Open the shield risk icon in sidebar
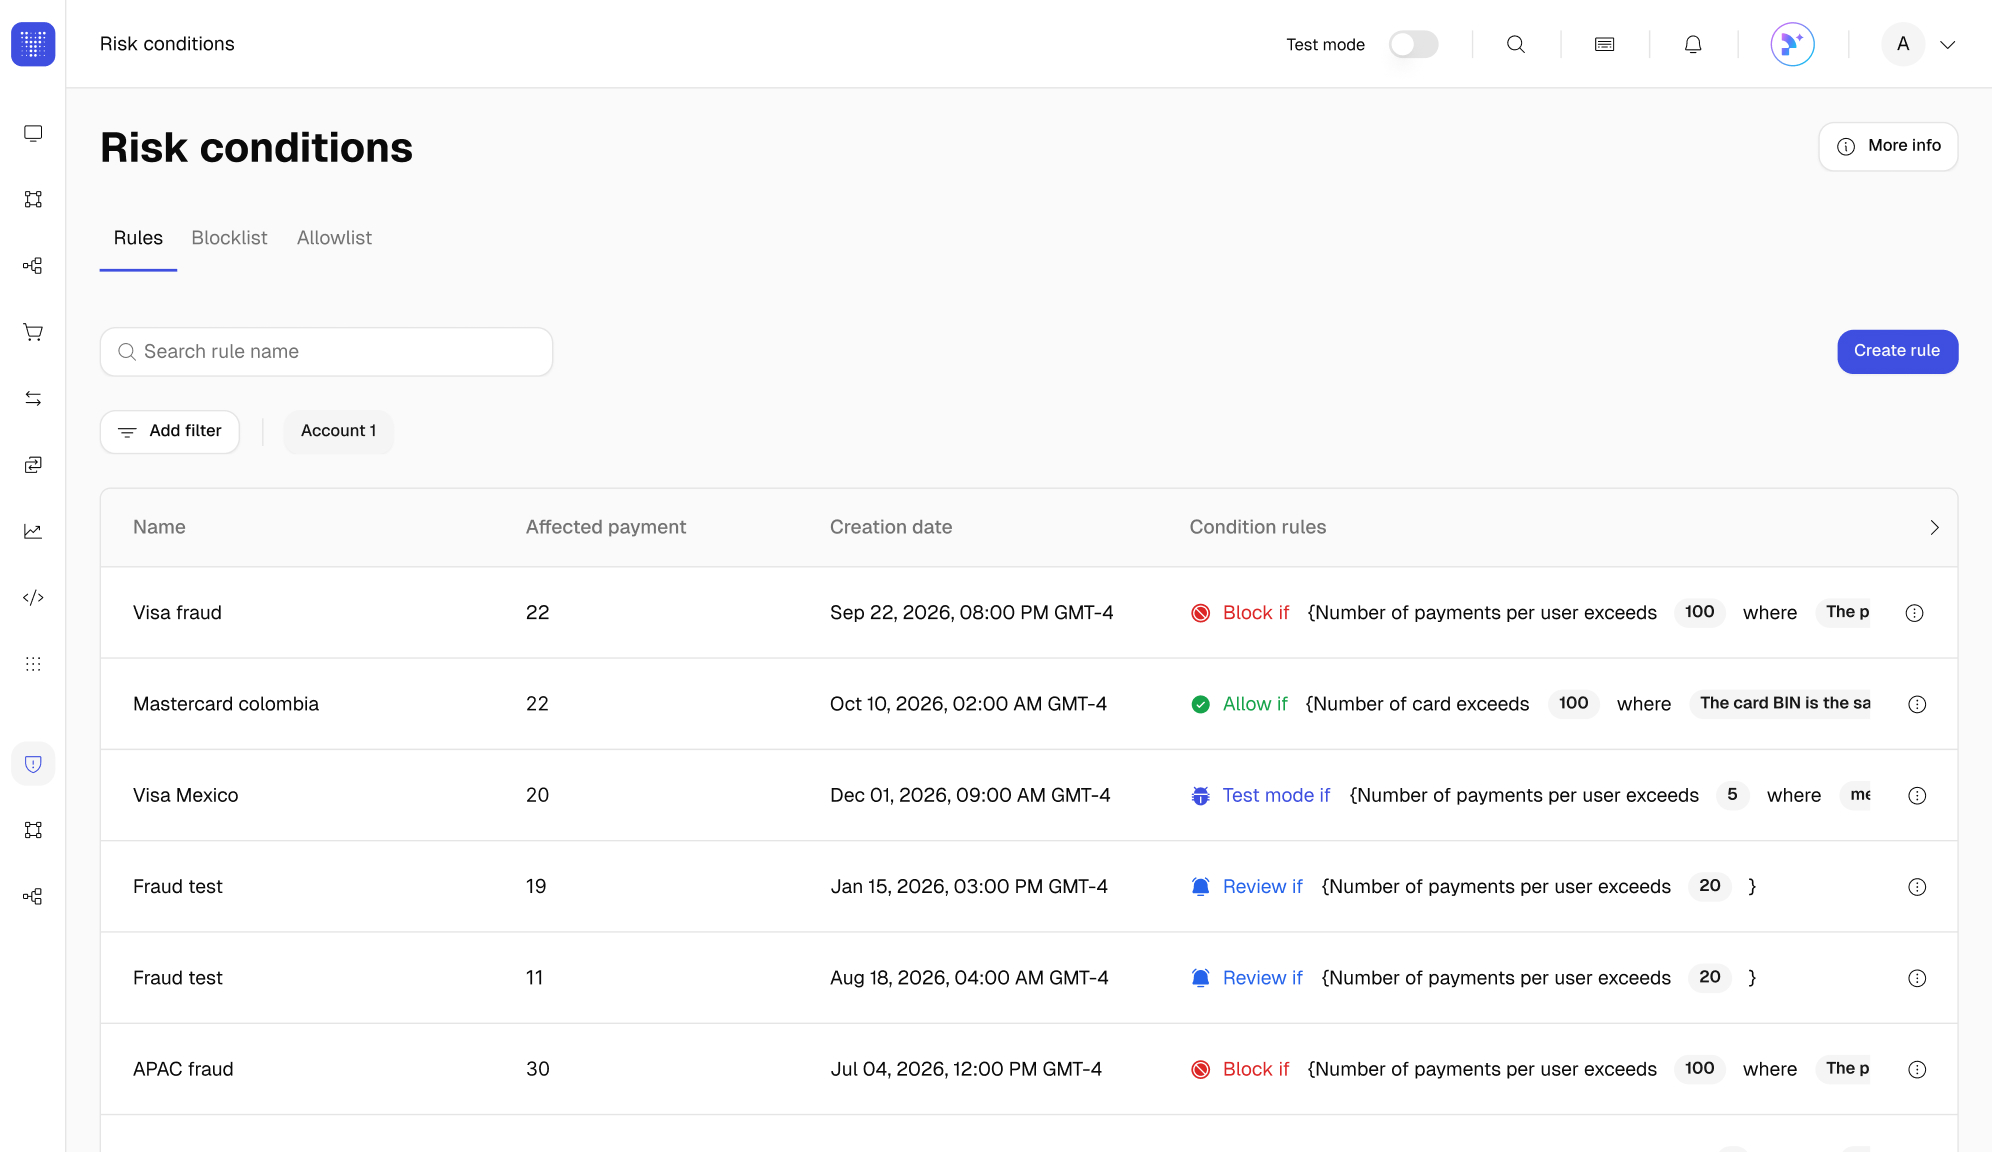 click(x=33, y=764)
